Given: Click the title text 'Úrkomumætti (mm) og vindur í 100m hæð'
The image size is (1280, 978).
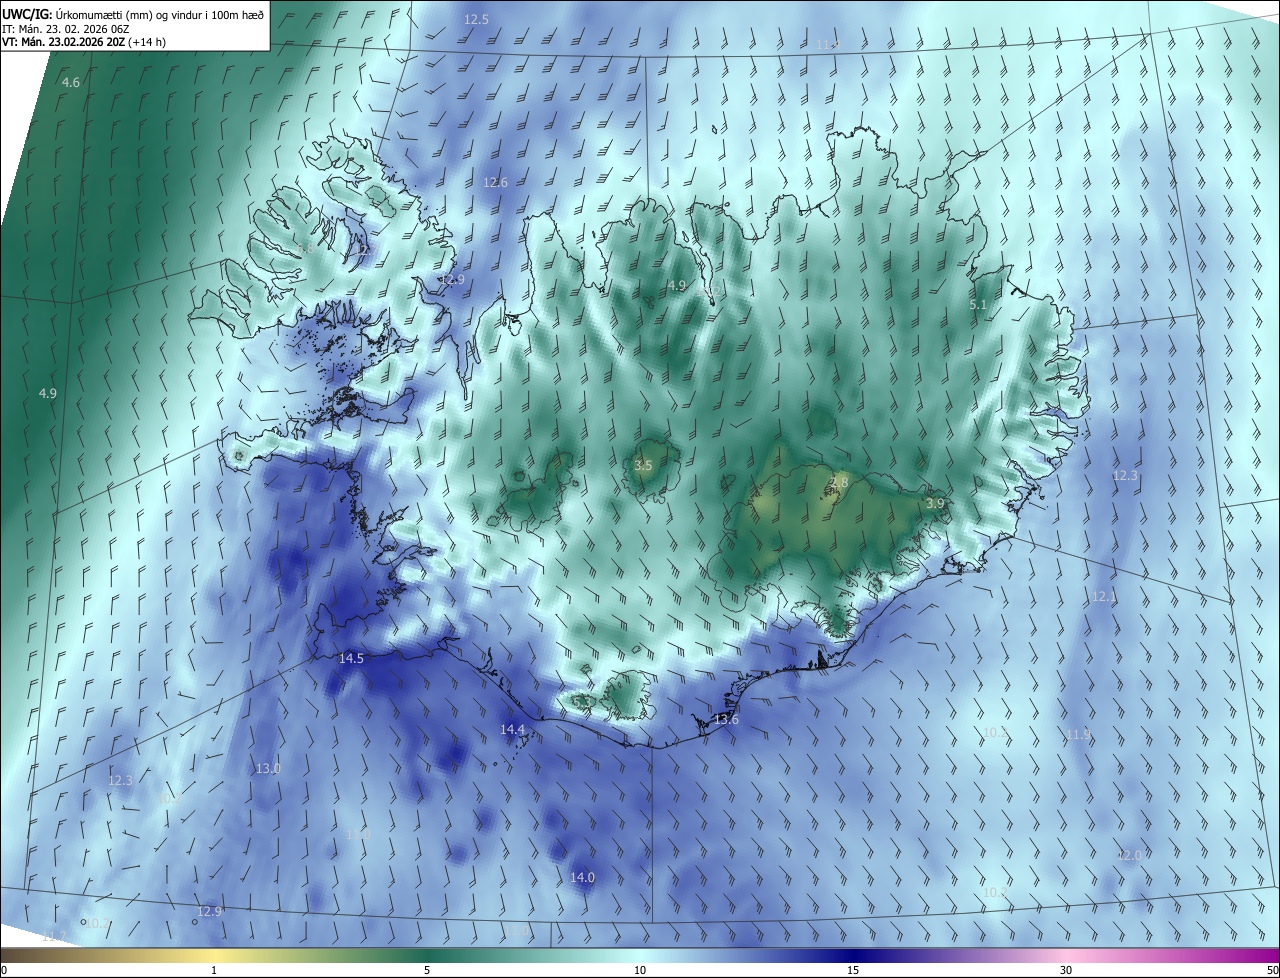Looking at the screenshot, I should (159, 15).
